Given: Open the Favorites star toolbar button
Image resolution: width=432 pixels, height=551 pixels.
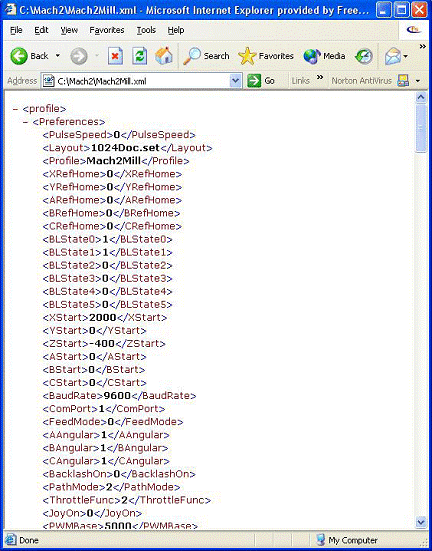Looking at the screenshot, I should pyautogui.click(x=266, y=56).
